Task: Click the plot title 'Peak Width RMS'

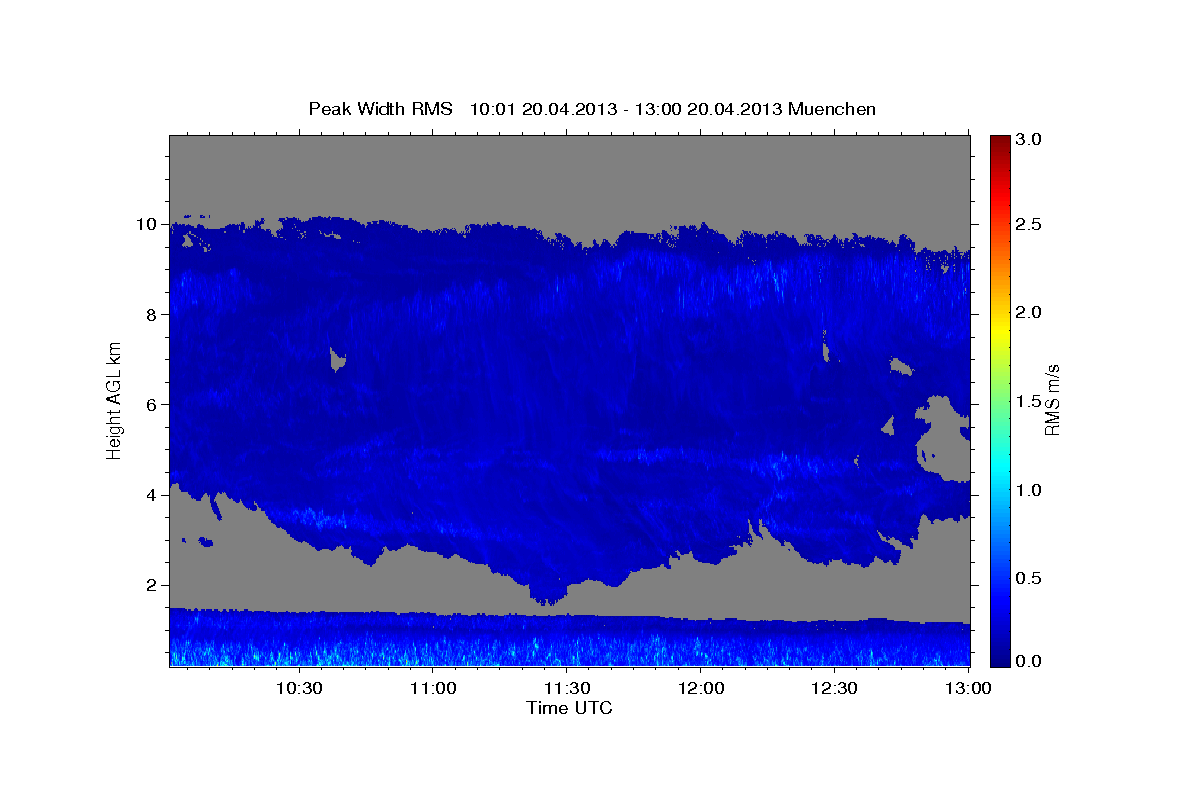Action: [x=380, y=109]
